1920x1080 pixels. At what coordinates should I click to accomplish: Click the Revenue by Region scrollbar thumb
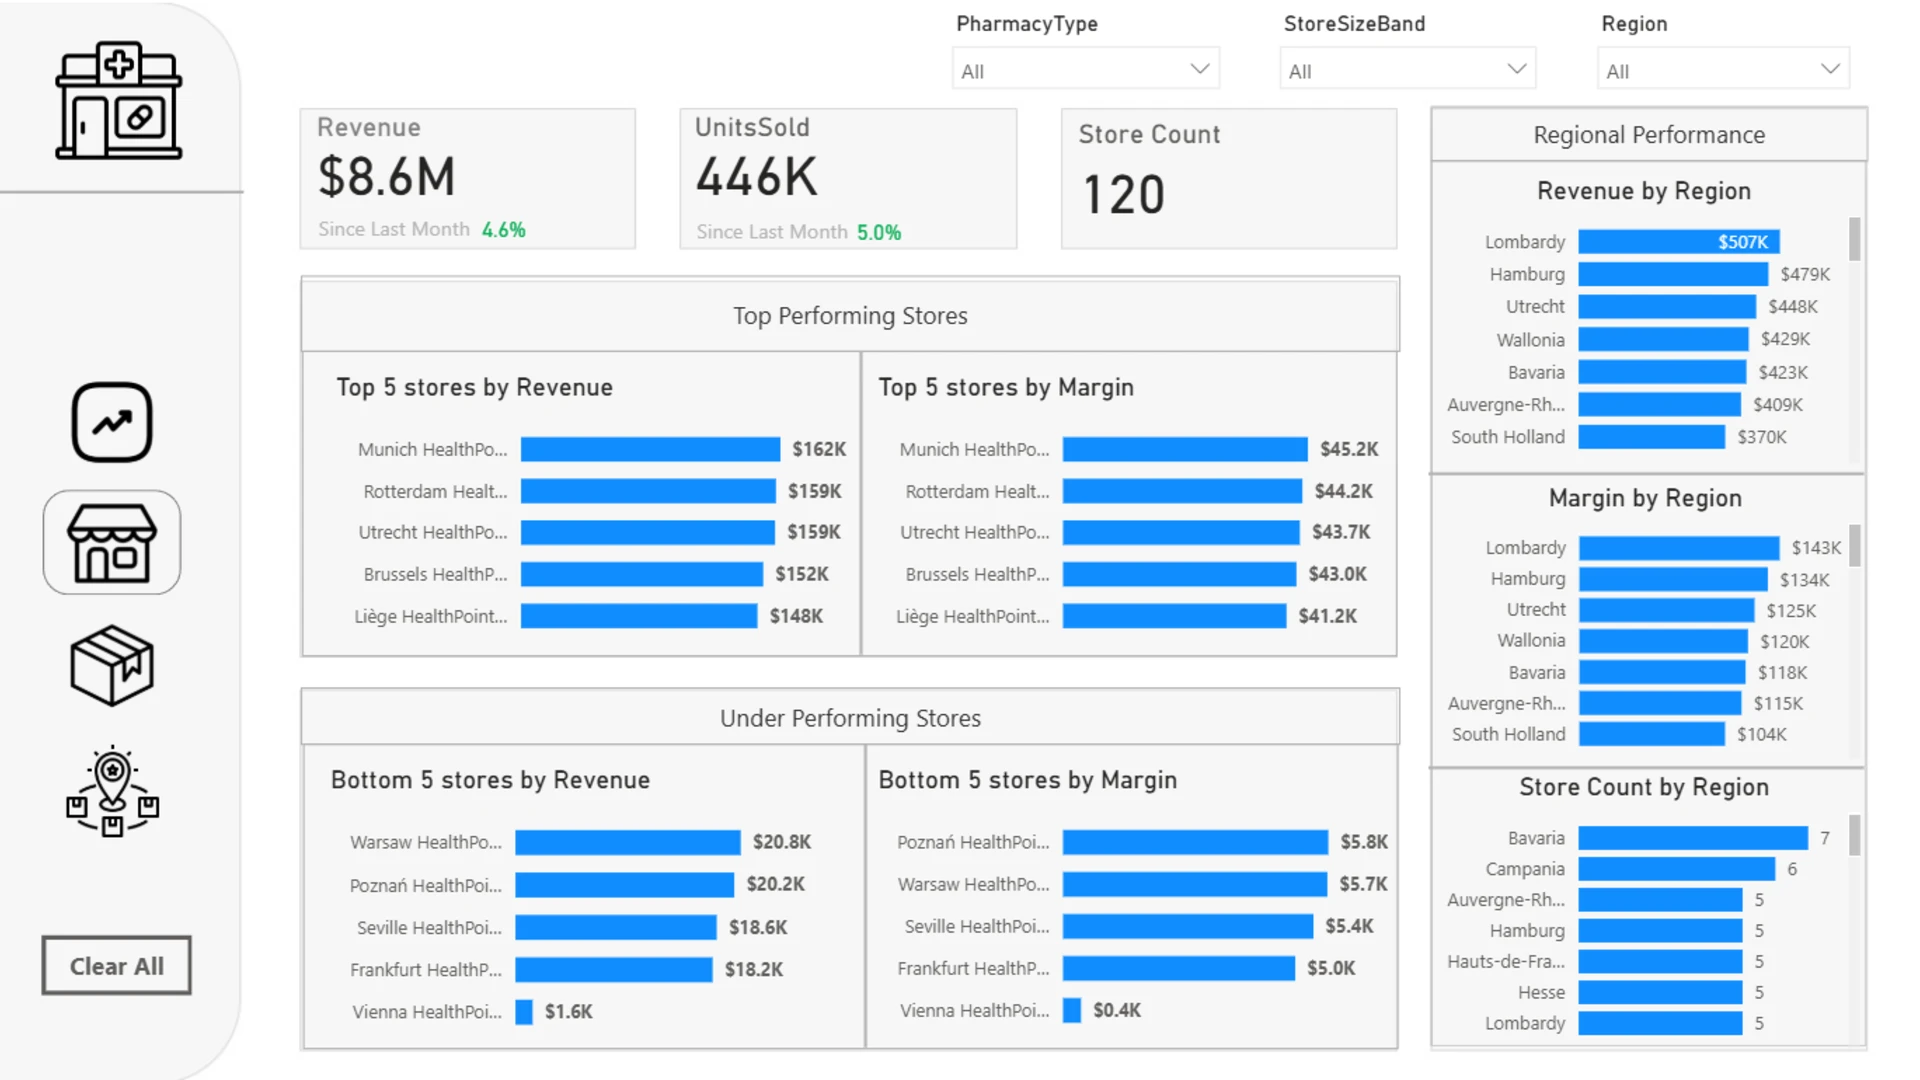tap(1855, 240)
